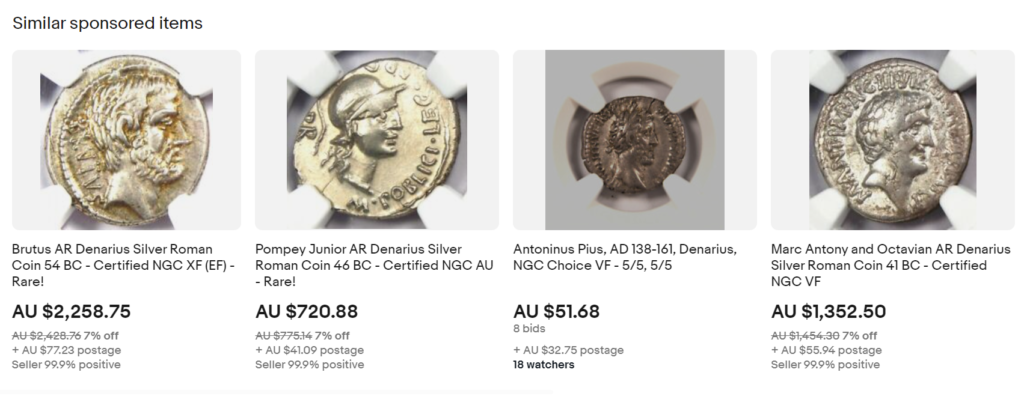Click the AU $32.75 postage text
The height and width of the screenshot is (399, 1024).
click(568, 350)
